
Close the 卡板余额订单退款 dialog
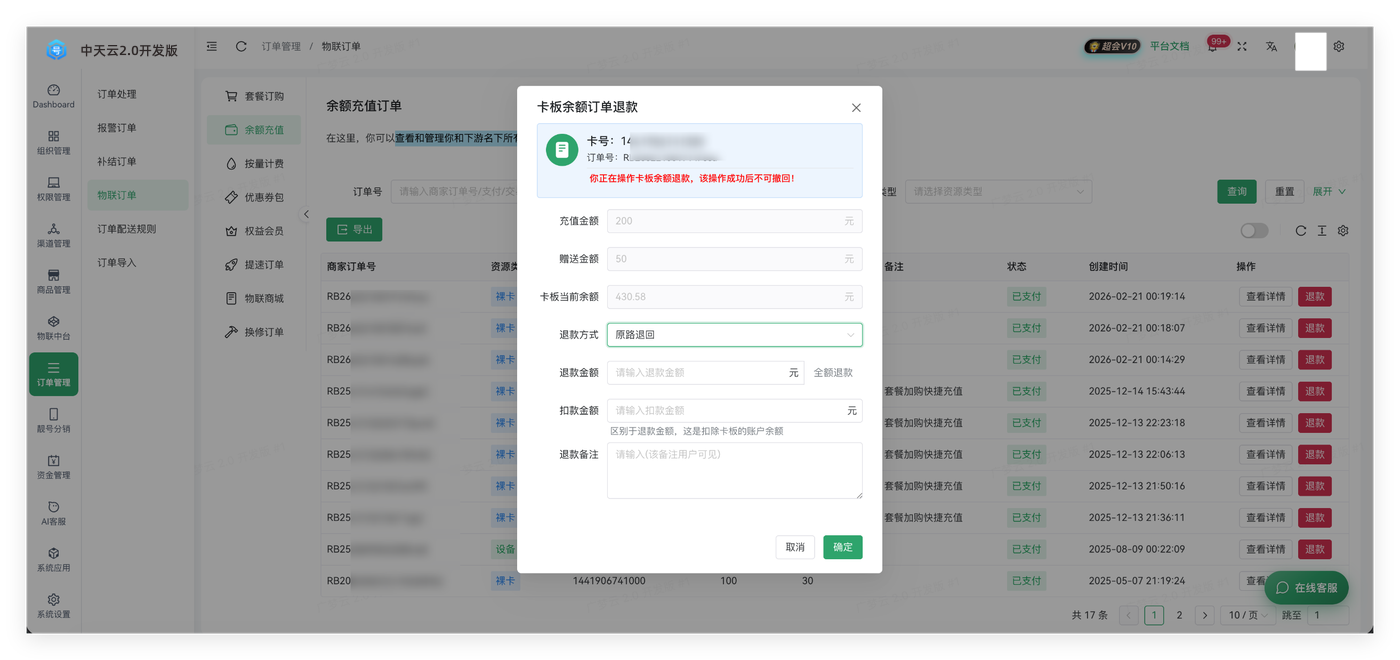point(856,107)
